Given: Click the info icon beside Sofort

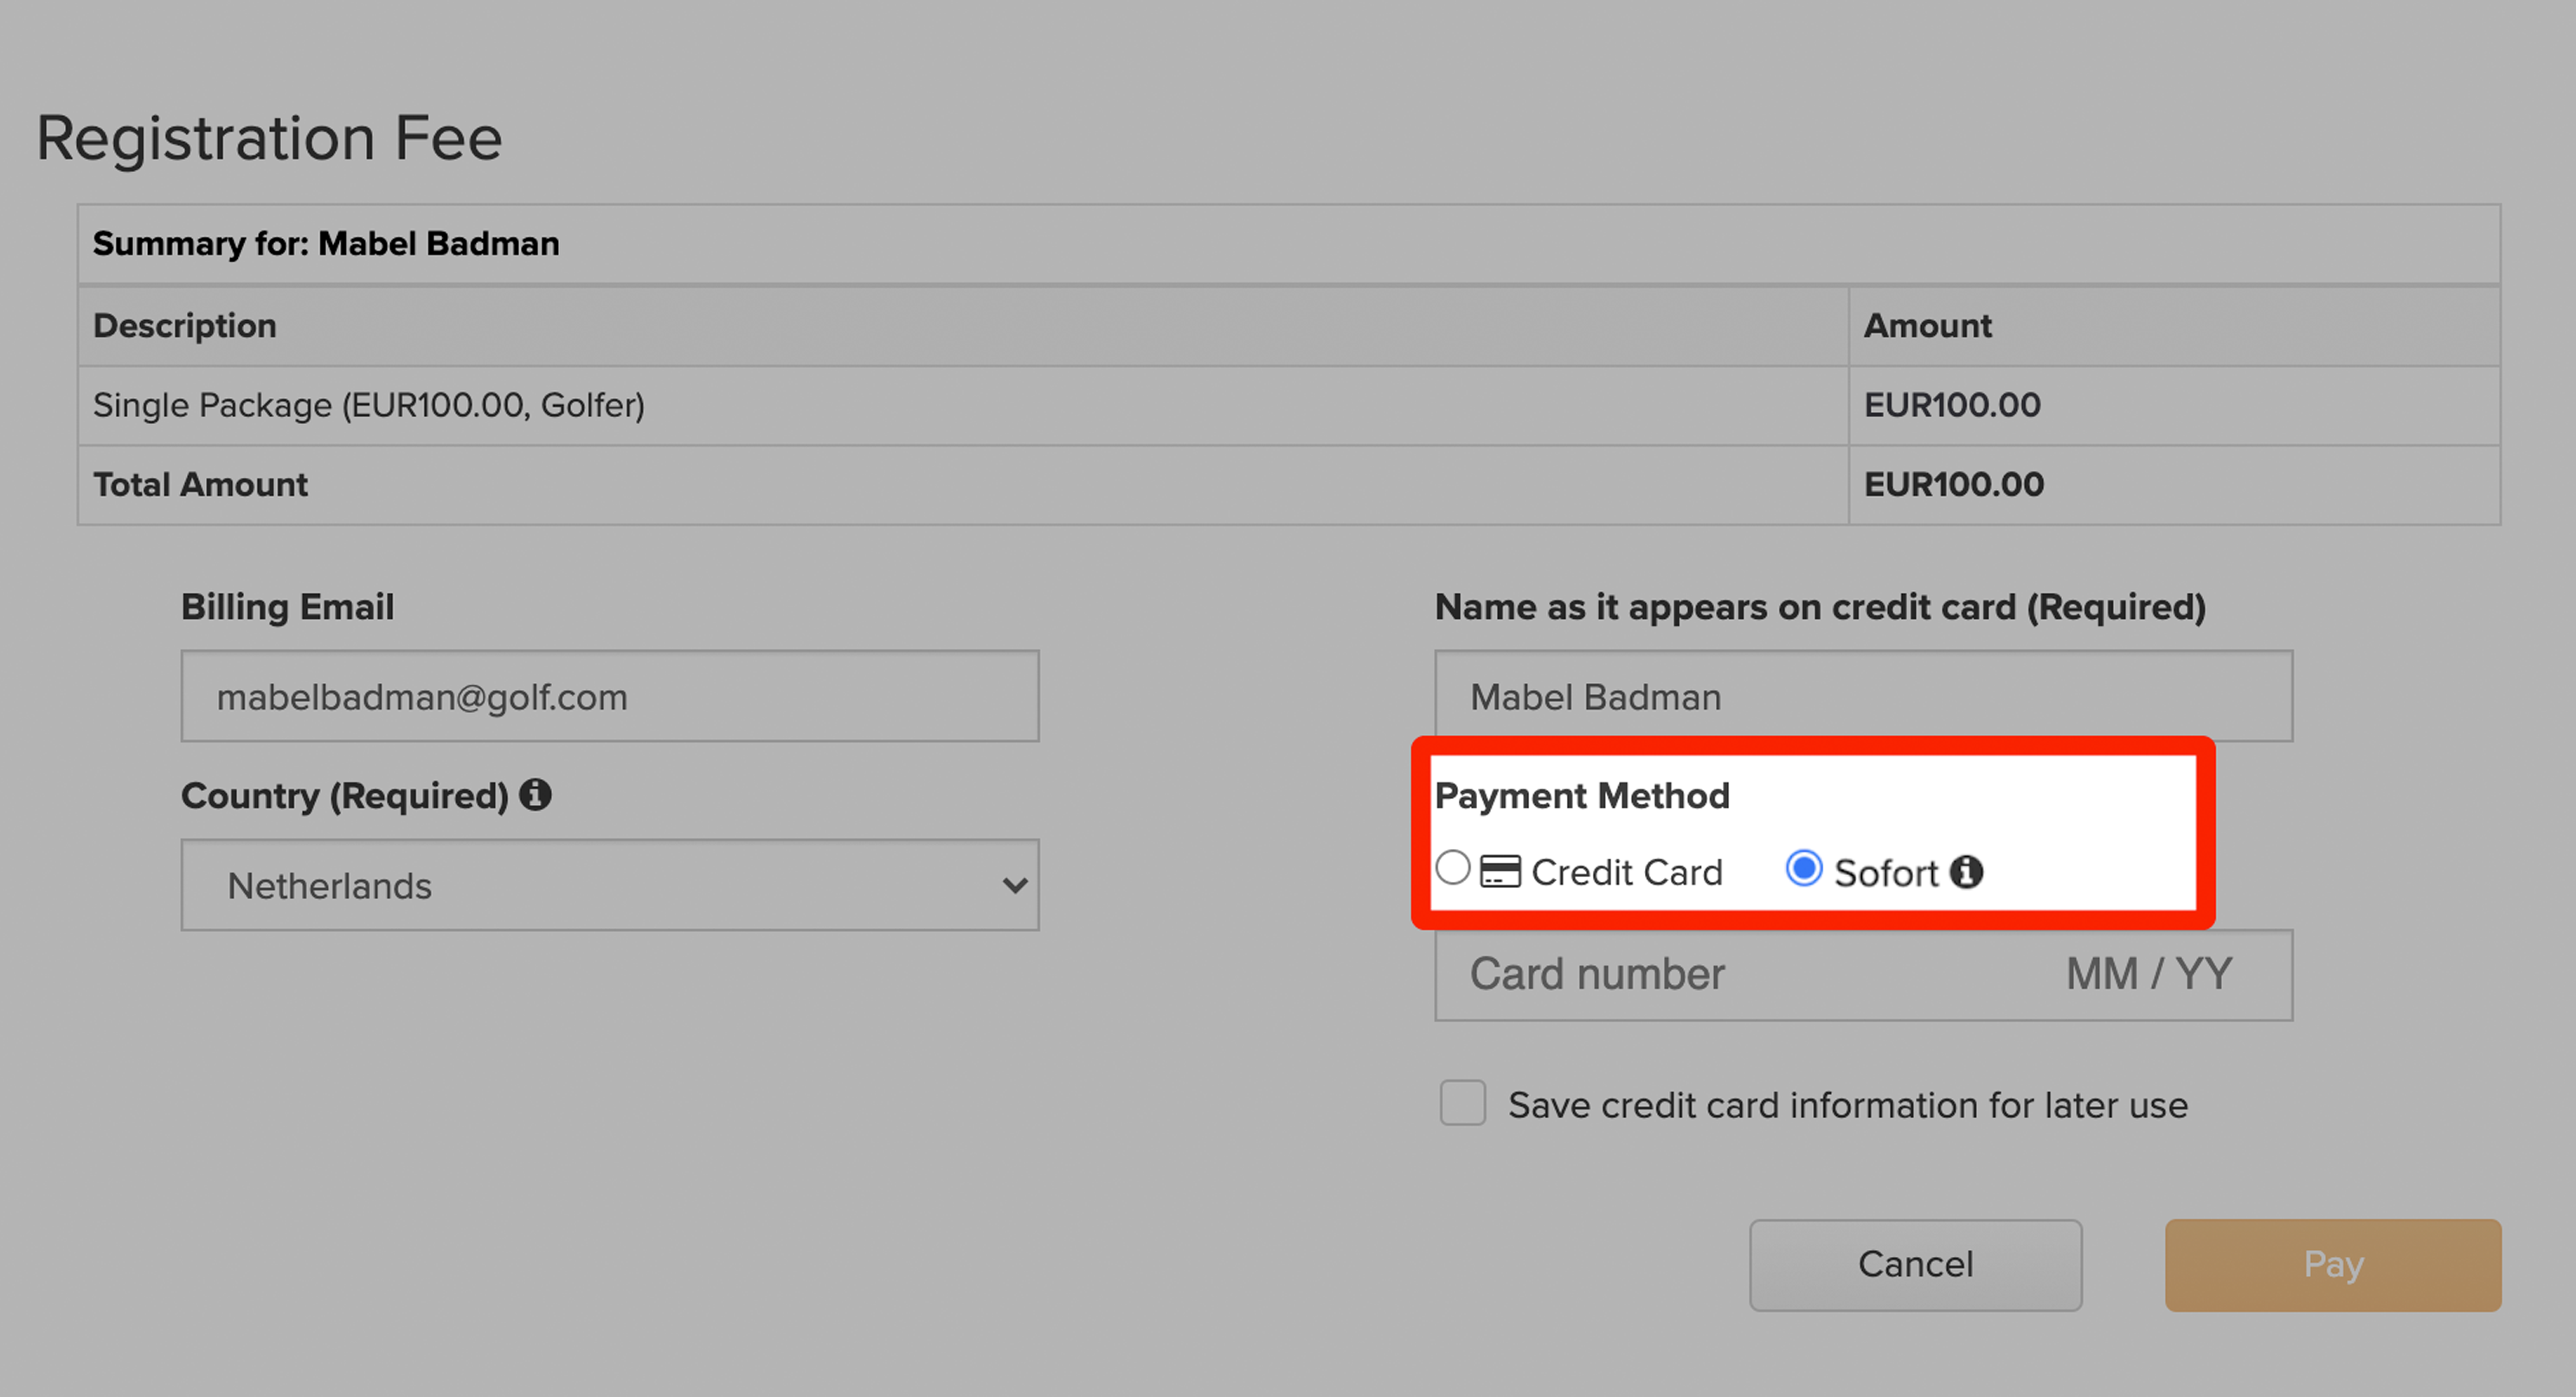Looking at the screenshot, I should (x=1966, y=872).
